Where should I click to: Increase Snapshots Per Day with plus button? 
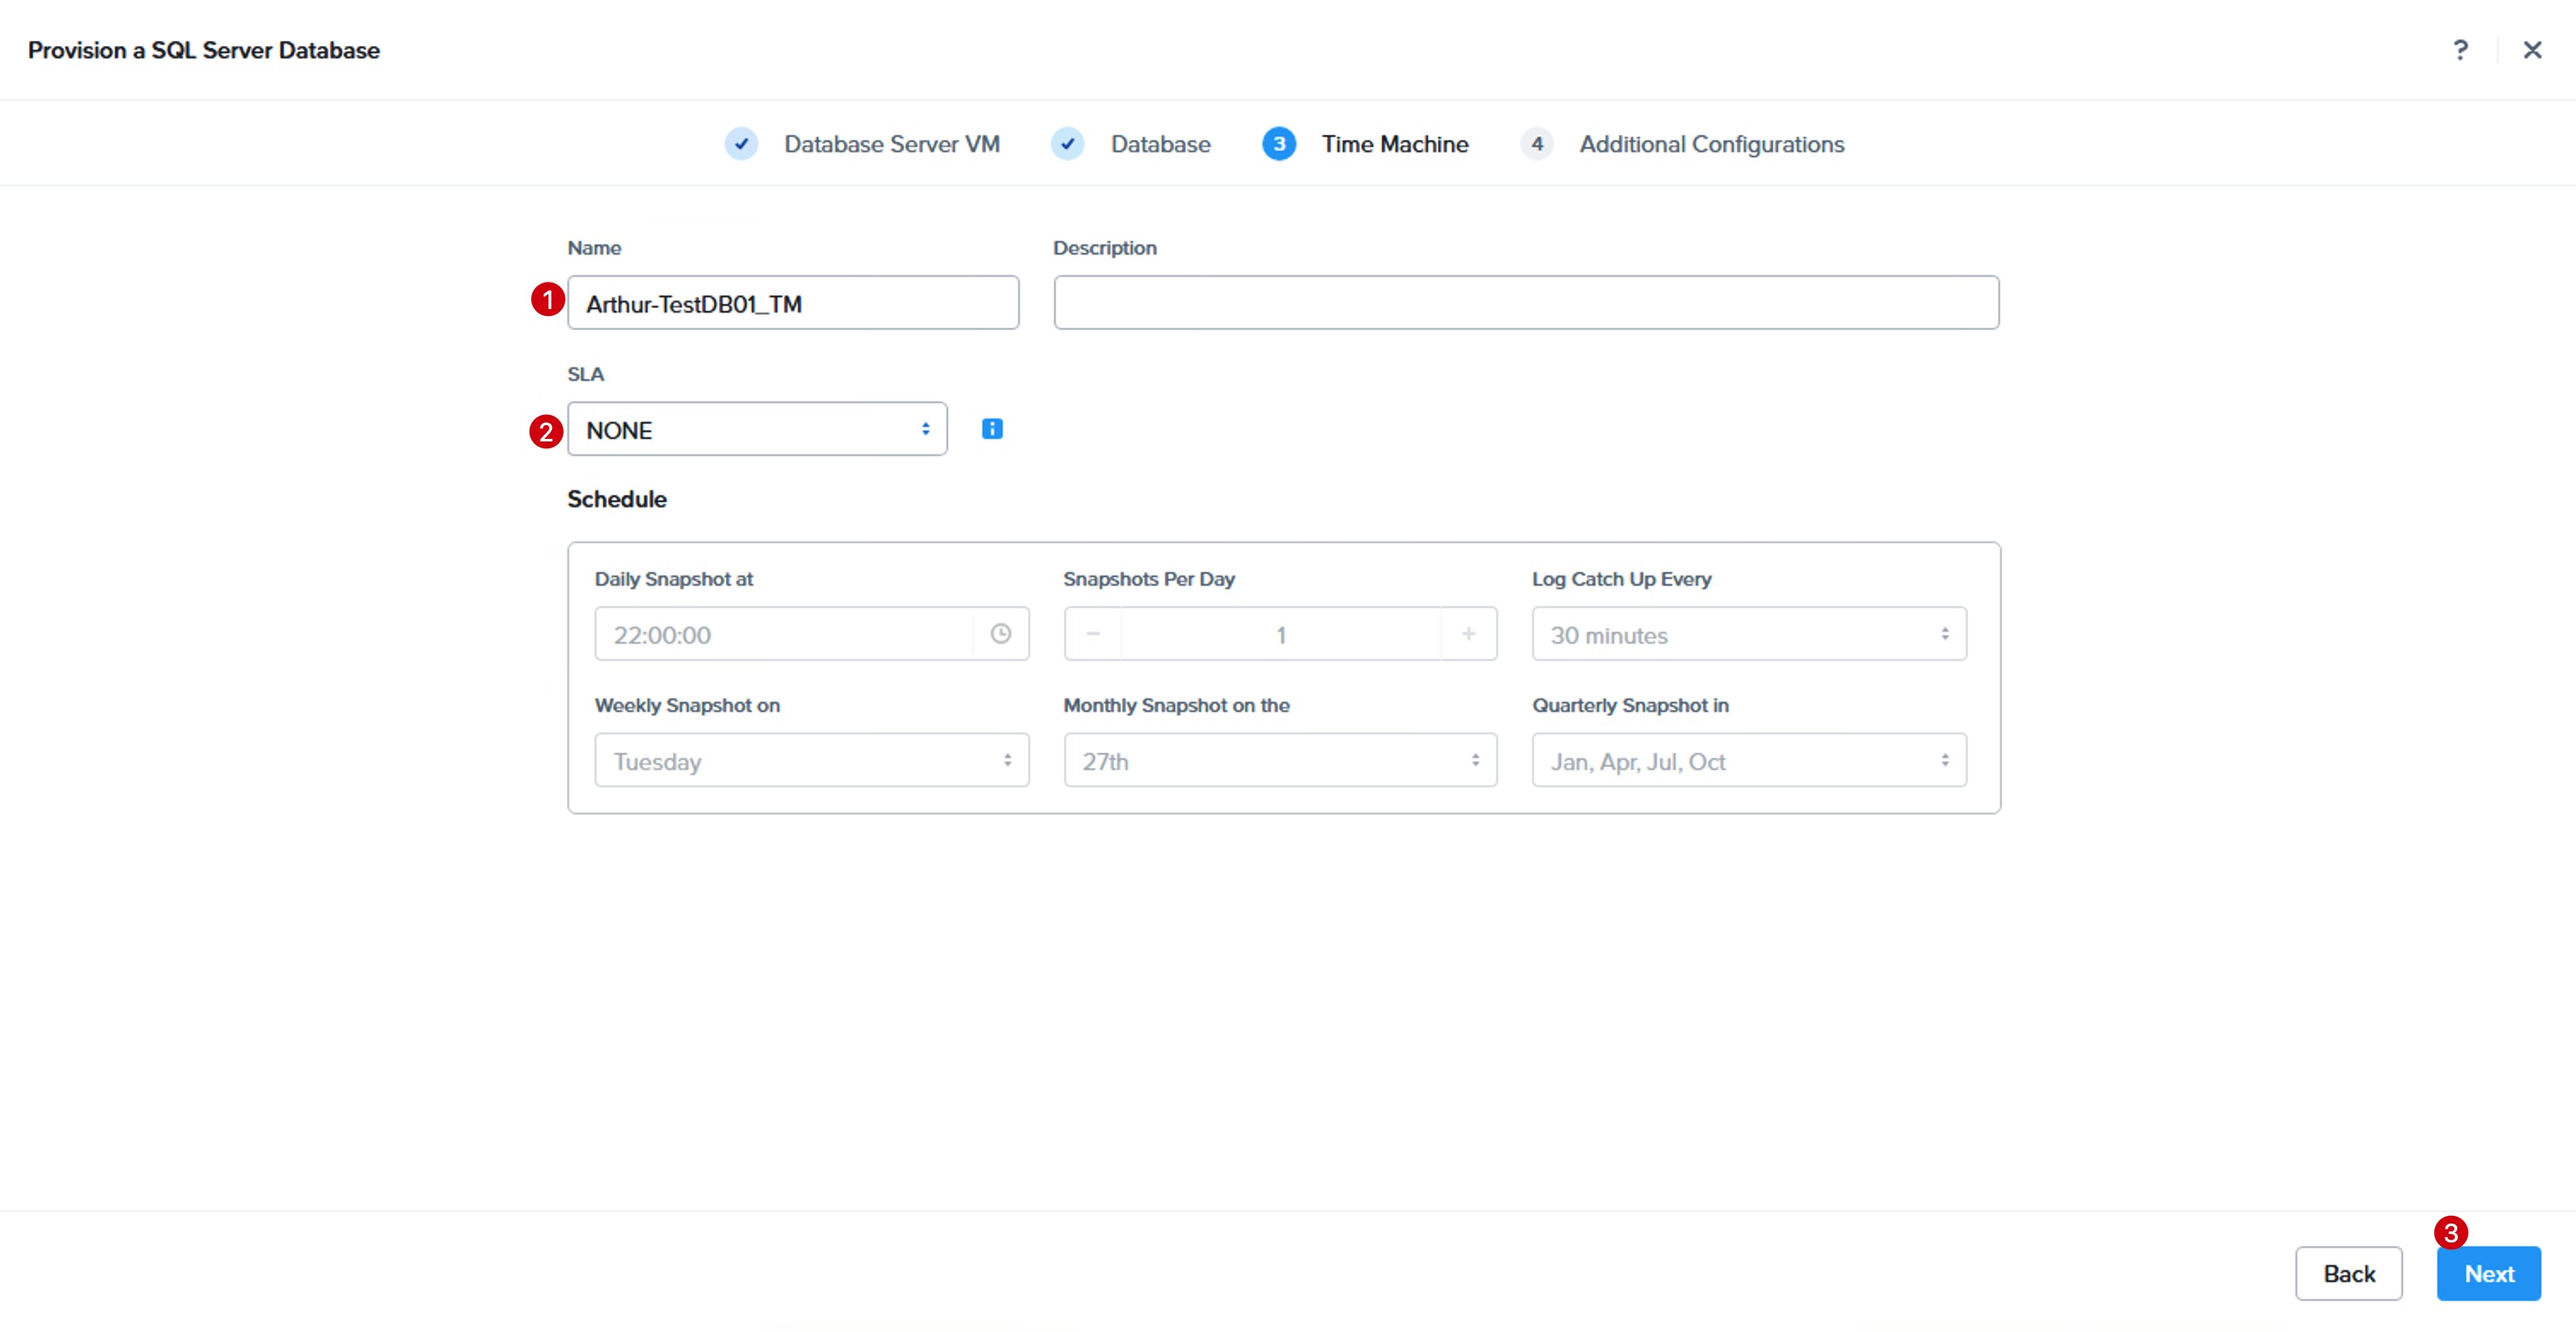[x=1468, y=633]
